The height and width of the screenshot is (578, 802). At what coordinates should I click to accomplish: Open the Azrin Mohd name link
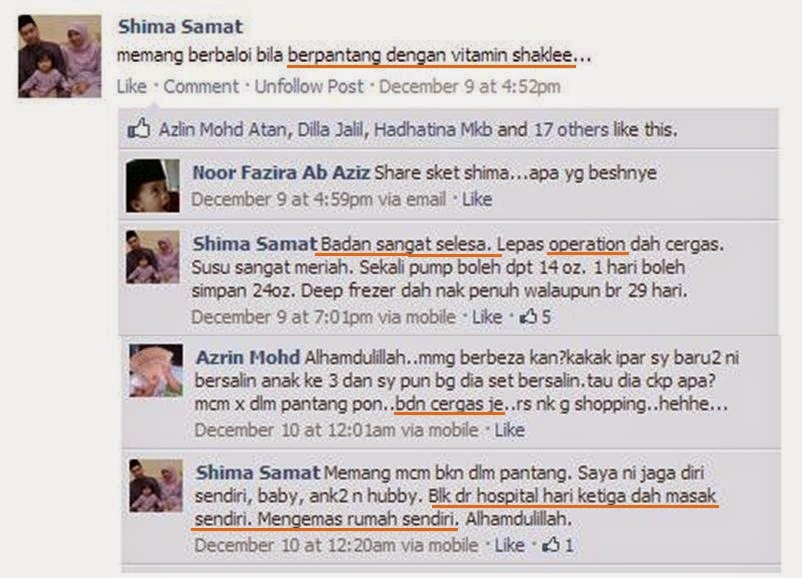[x=248, y=357]
